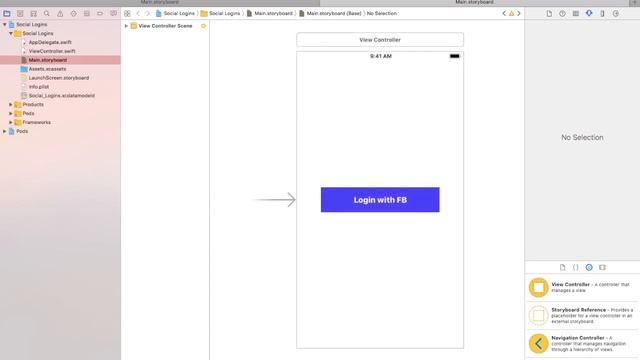
Task: Open the Project navigator folder icon
Action: coord(7,13)
